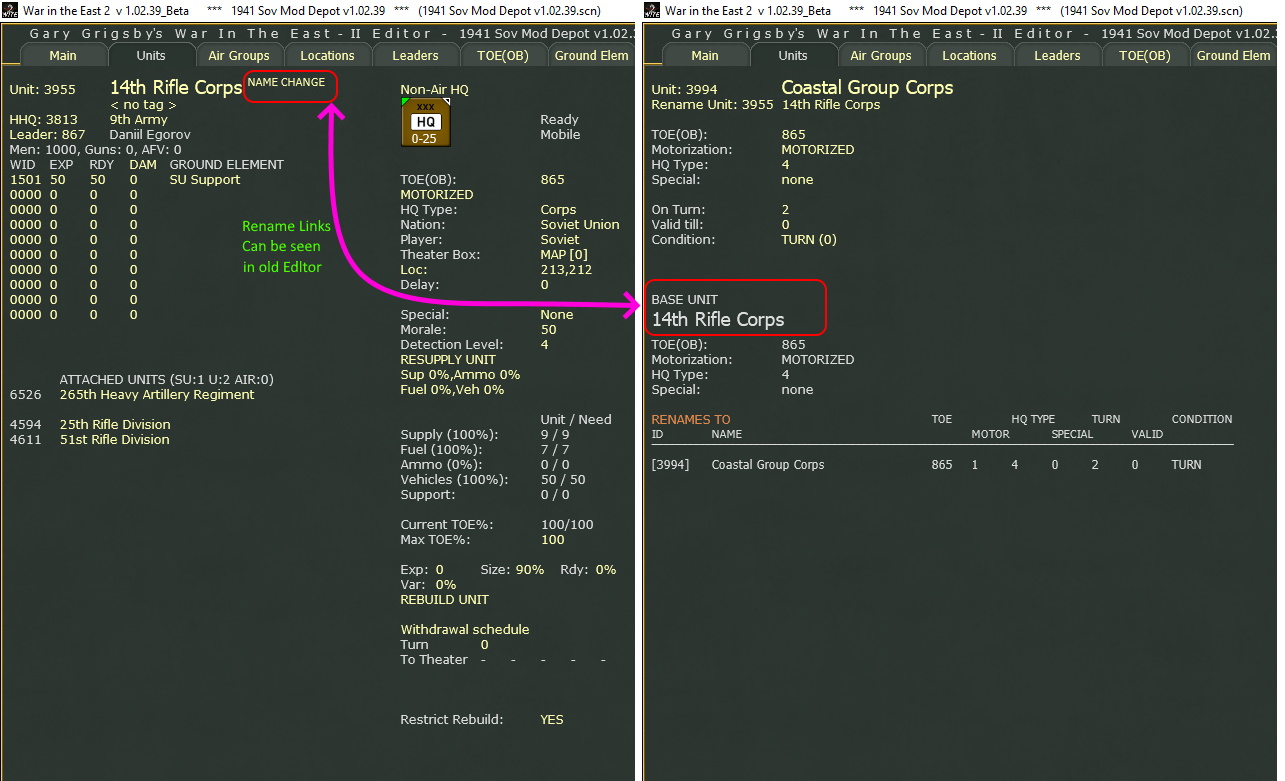Screen dimensions: 1285x781
Task: Toggle MOTORIZED setting in left window
Action: (437, 195)
